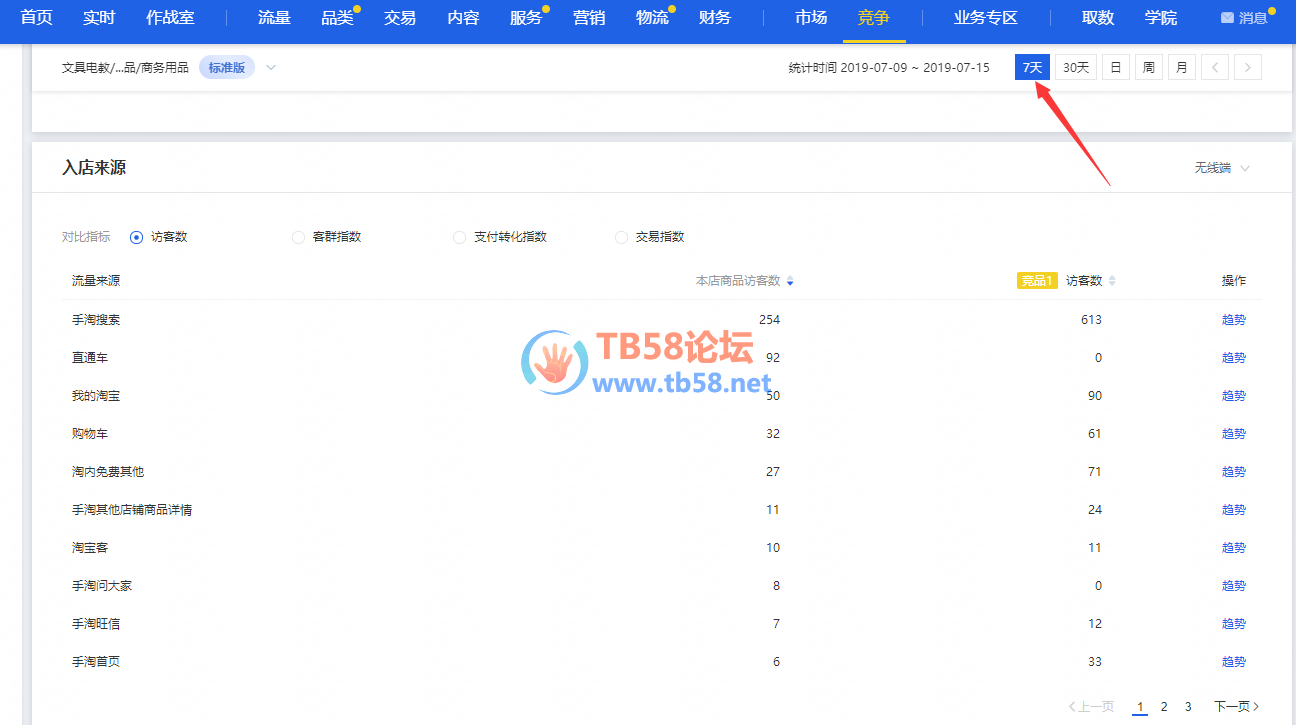Switch time range to 30天
The width and height of the screenshot is (1296, 725).
pos(1076,68)
